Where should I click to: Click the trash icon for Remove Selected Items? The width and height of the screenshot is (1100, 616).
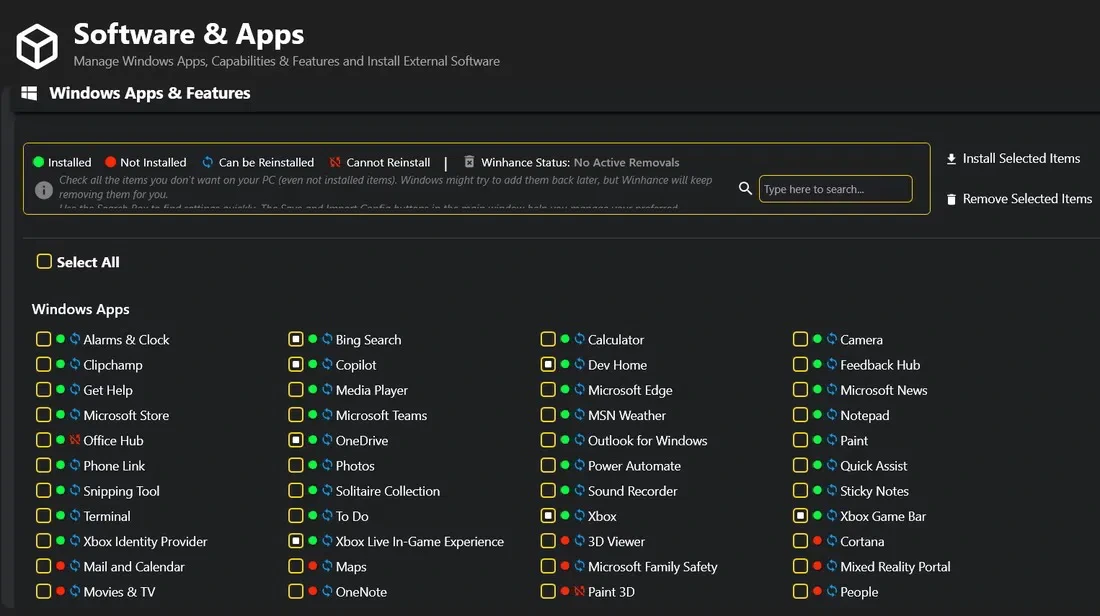(951, 199)
